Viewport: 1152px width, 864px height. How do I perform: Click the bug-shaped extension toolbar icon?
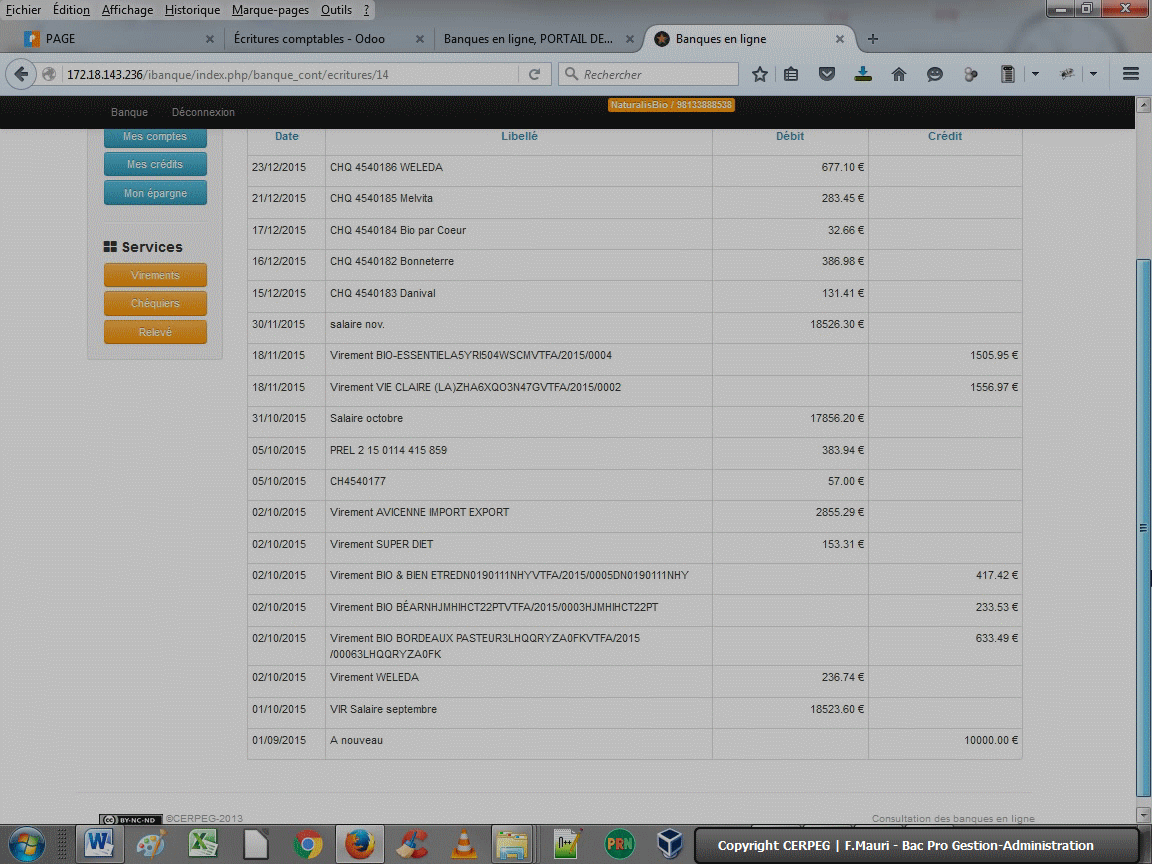click(x=1067, y=74)
